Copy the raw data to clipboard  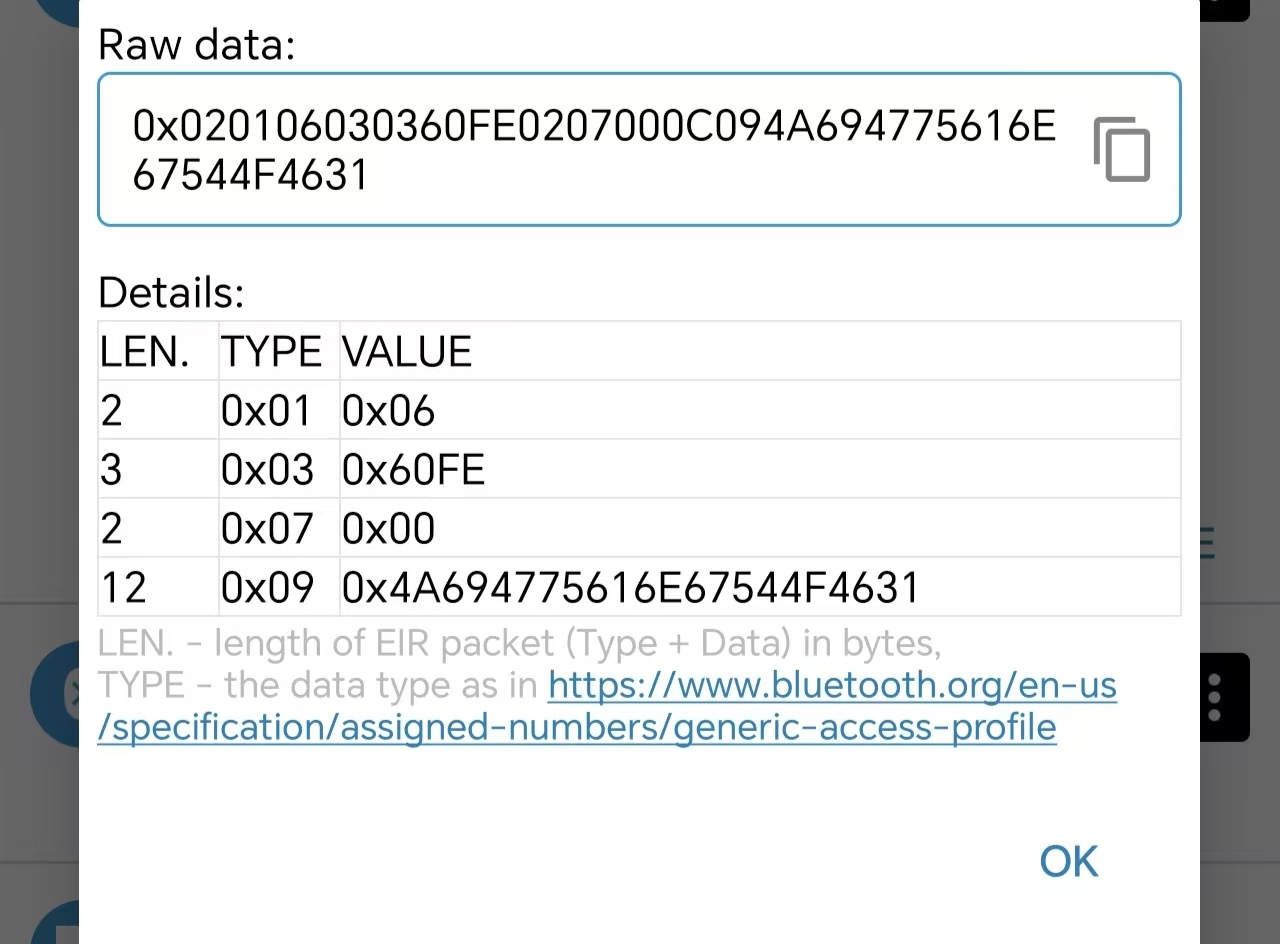[1121, 150]
